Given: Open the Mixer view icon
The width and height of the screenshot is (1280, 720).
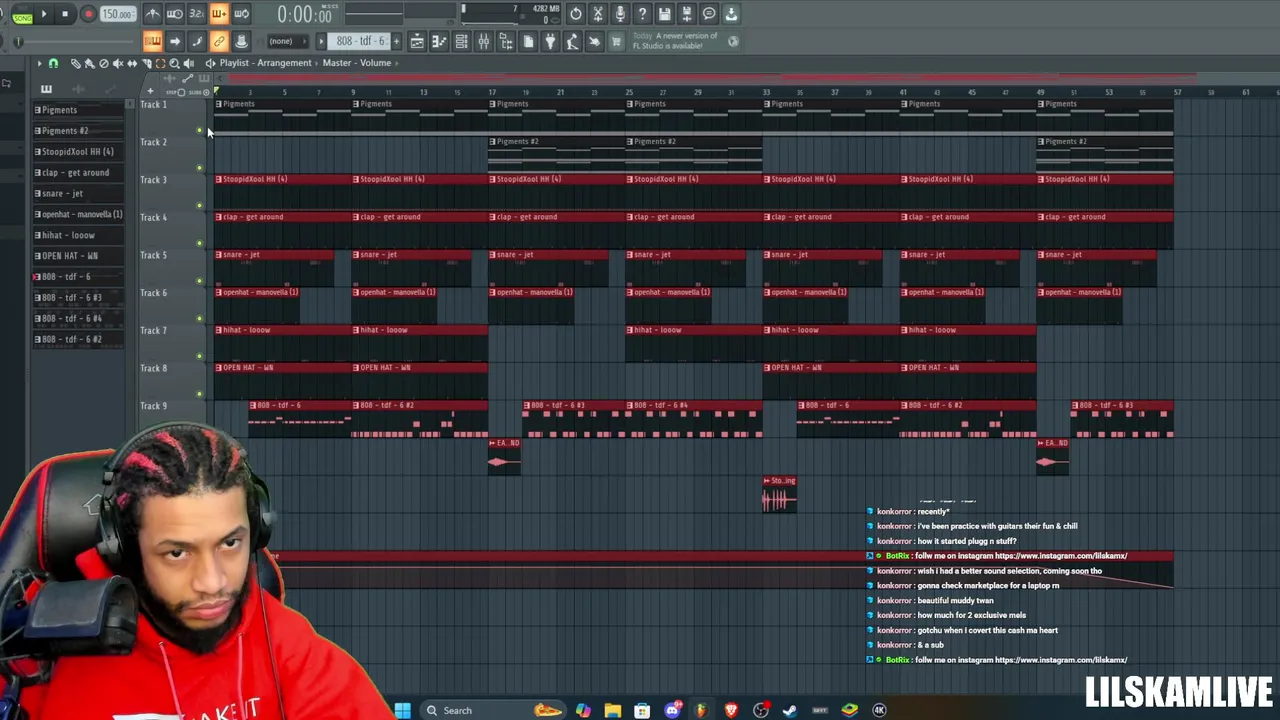Looking at the screenshot, I should pos(484,41).
